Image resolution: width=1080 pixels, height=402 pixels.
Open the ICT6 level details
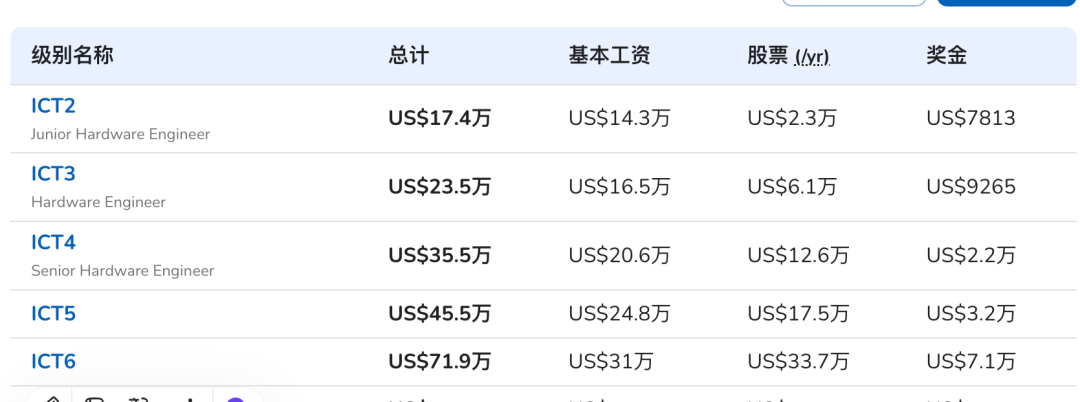(x=53, y=362)
